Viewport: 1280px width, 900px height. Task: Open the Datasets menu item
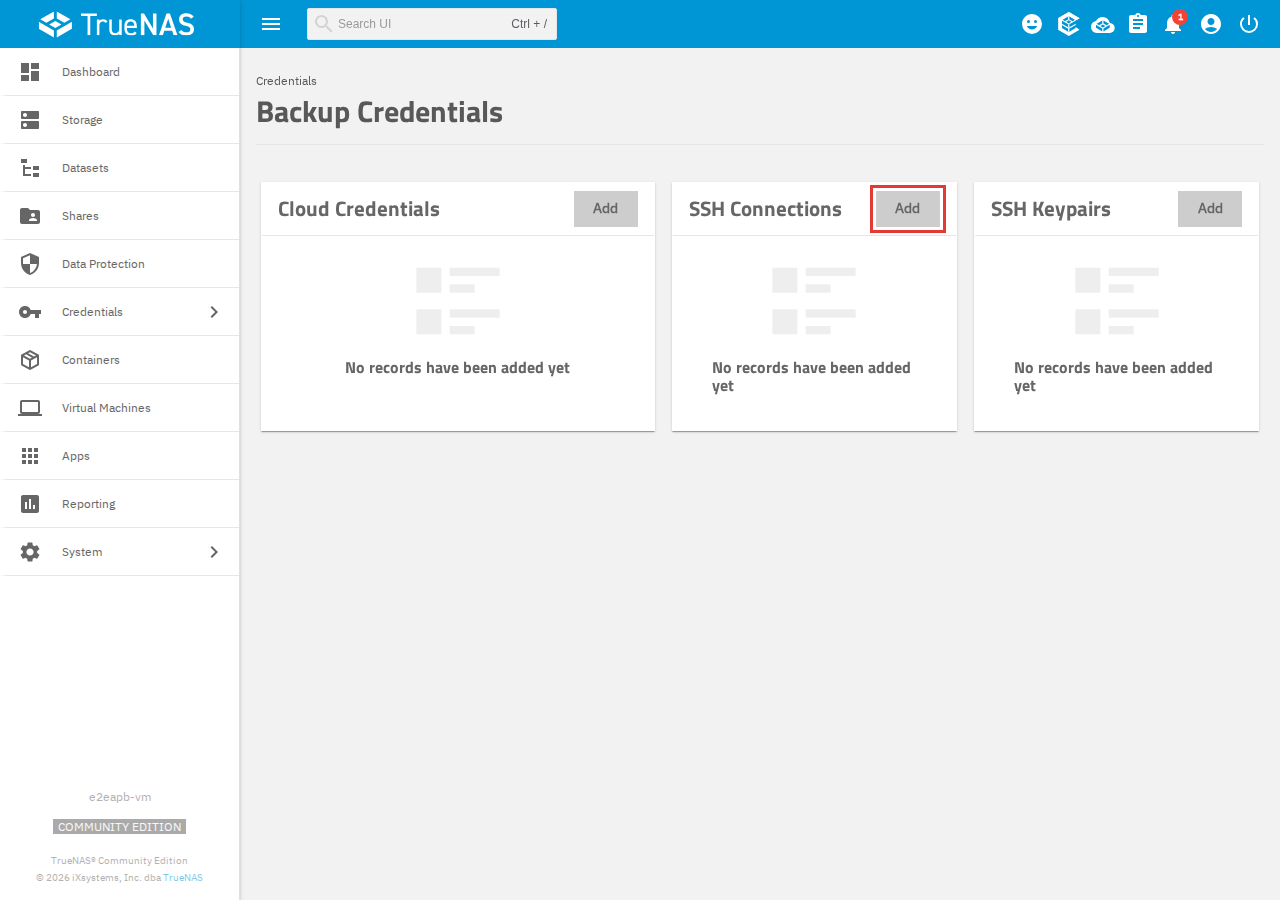(120, 168)
